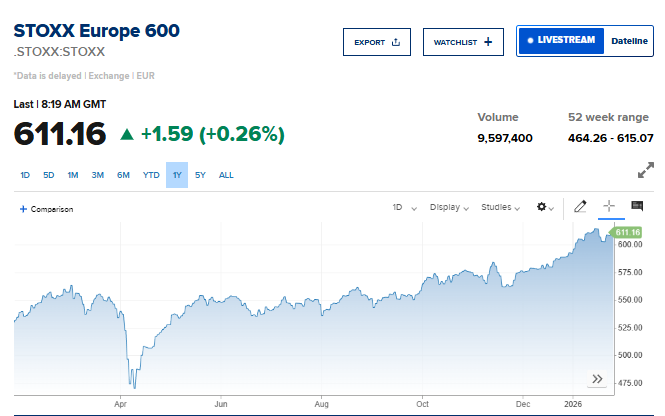
Task: Select the pencil drawing tool
Action: pyautogui.click(x=580, y=207)
